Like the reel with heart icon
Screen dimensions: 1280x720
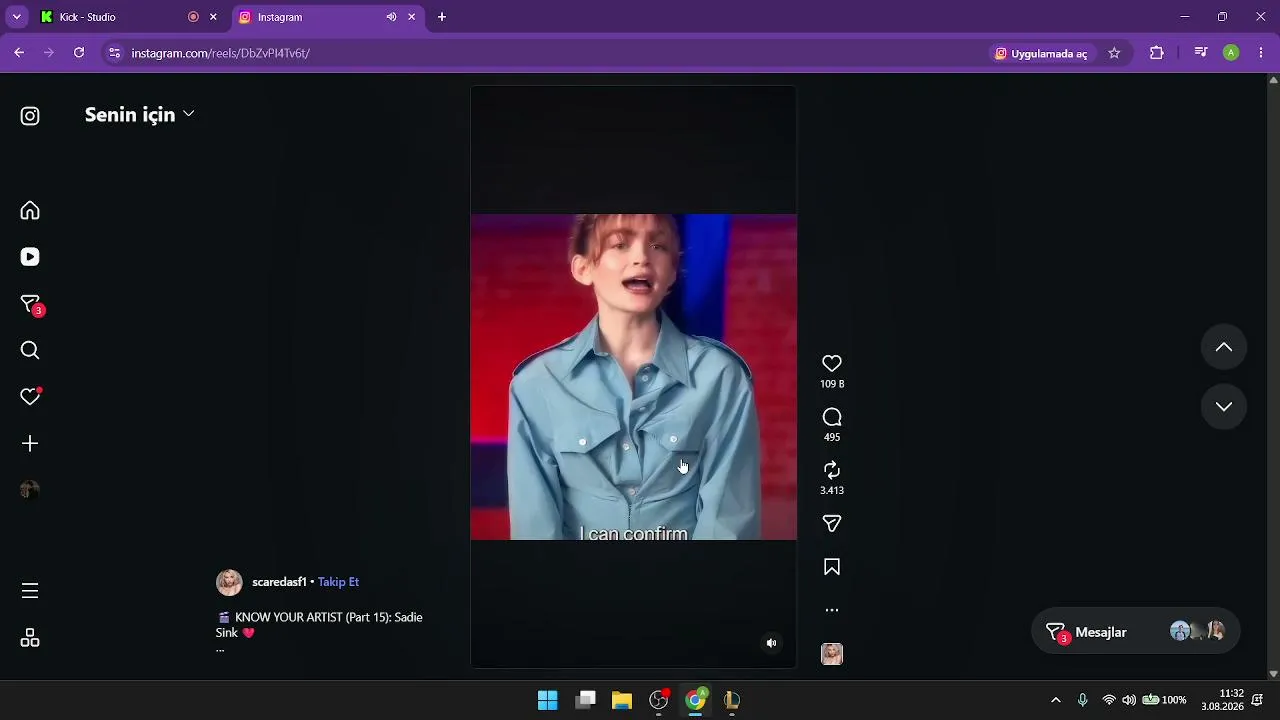coord(832,364)
